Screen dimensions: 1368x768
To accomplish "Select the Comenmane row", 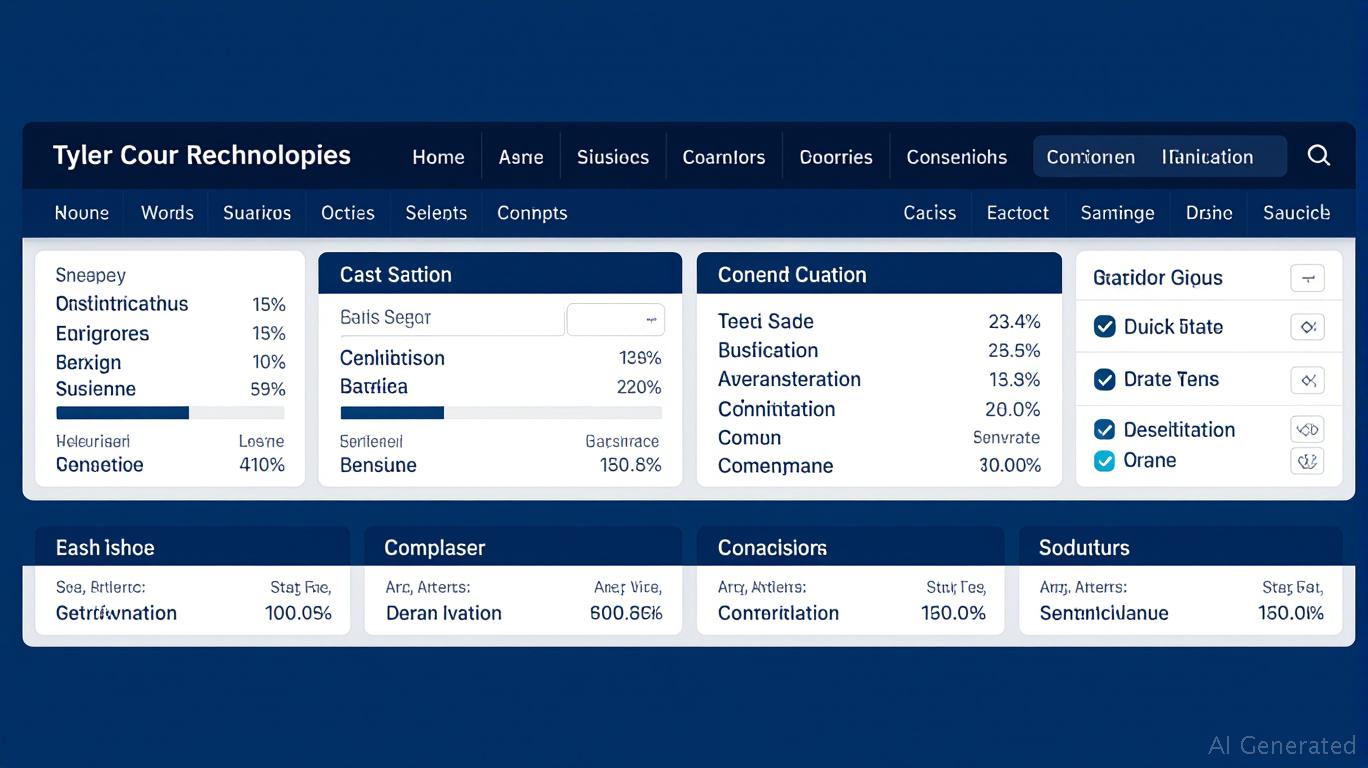I will coord(879,466).
